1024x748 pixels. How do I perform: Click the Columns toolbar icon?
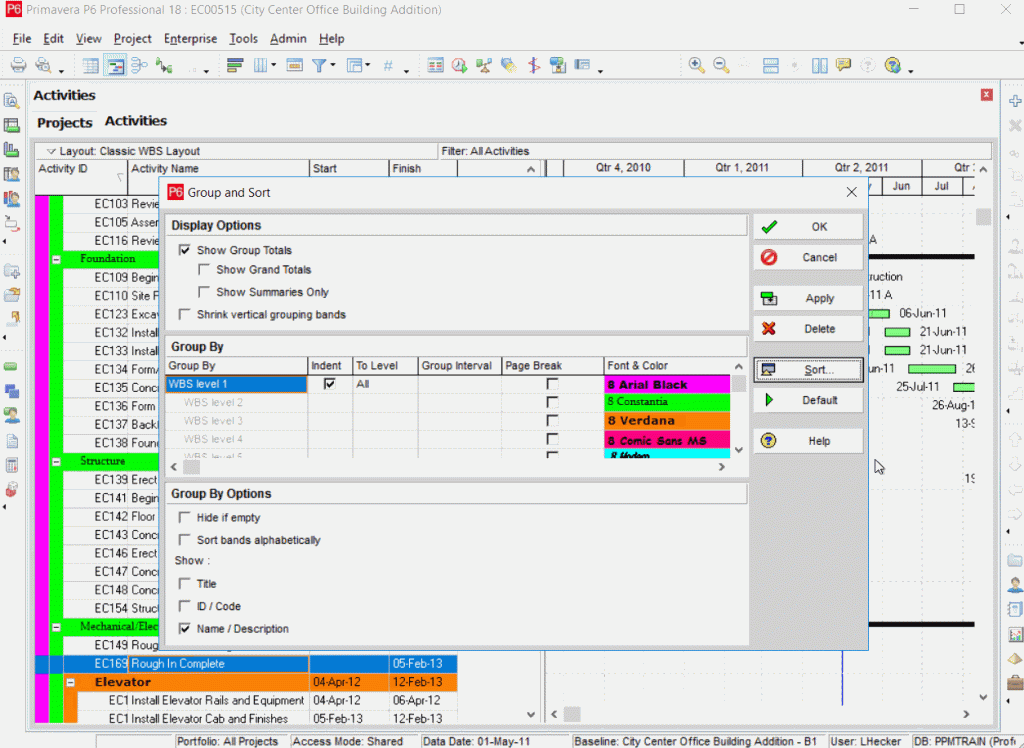click(261, 65)
